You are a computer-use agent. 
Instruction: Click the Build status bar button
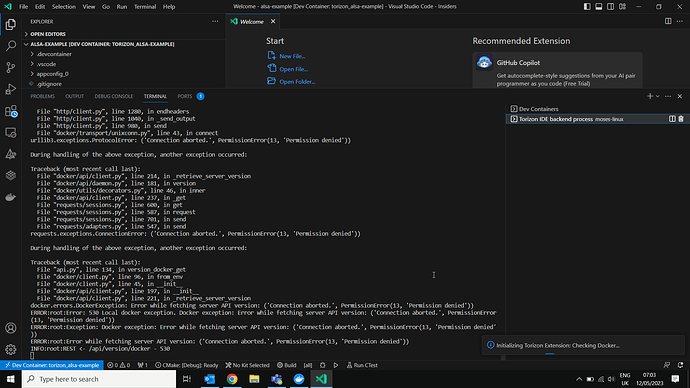click(x=286, y=365)
